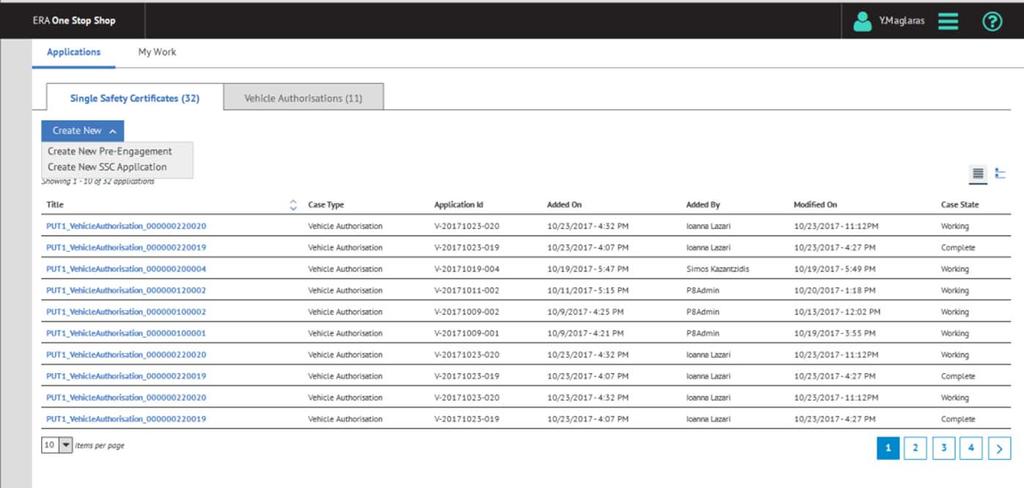Go to page 3
Viewport: 1024px width, 488px height.
(x=944, y=448)
